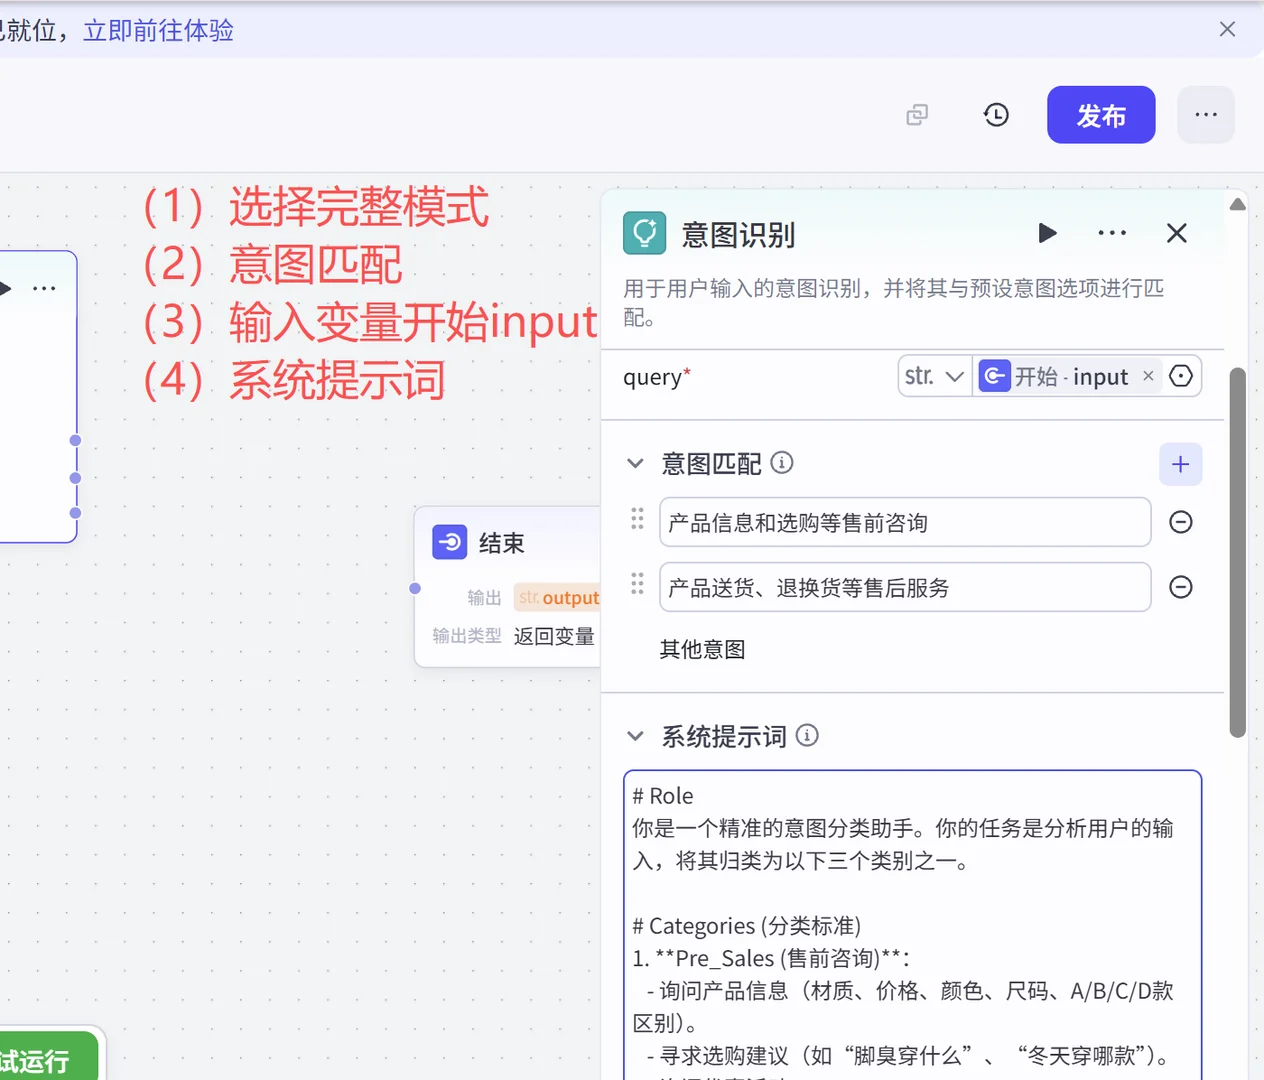Click the 试运行 test run button
The width and height of the screenshot is (1264, 1080).
coord(48,1058)
